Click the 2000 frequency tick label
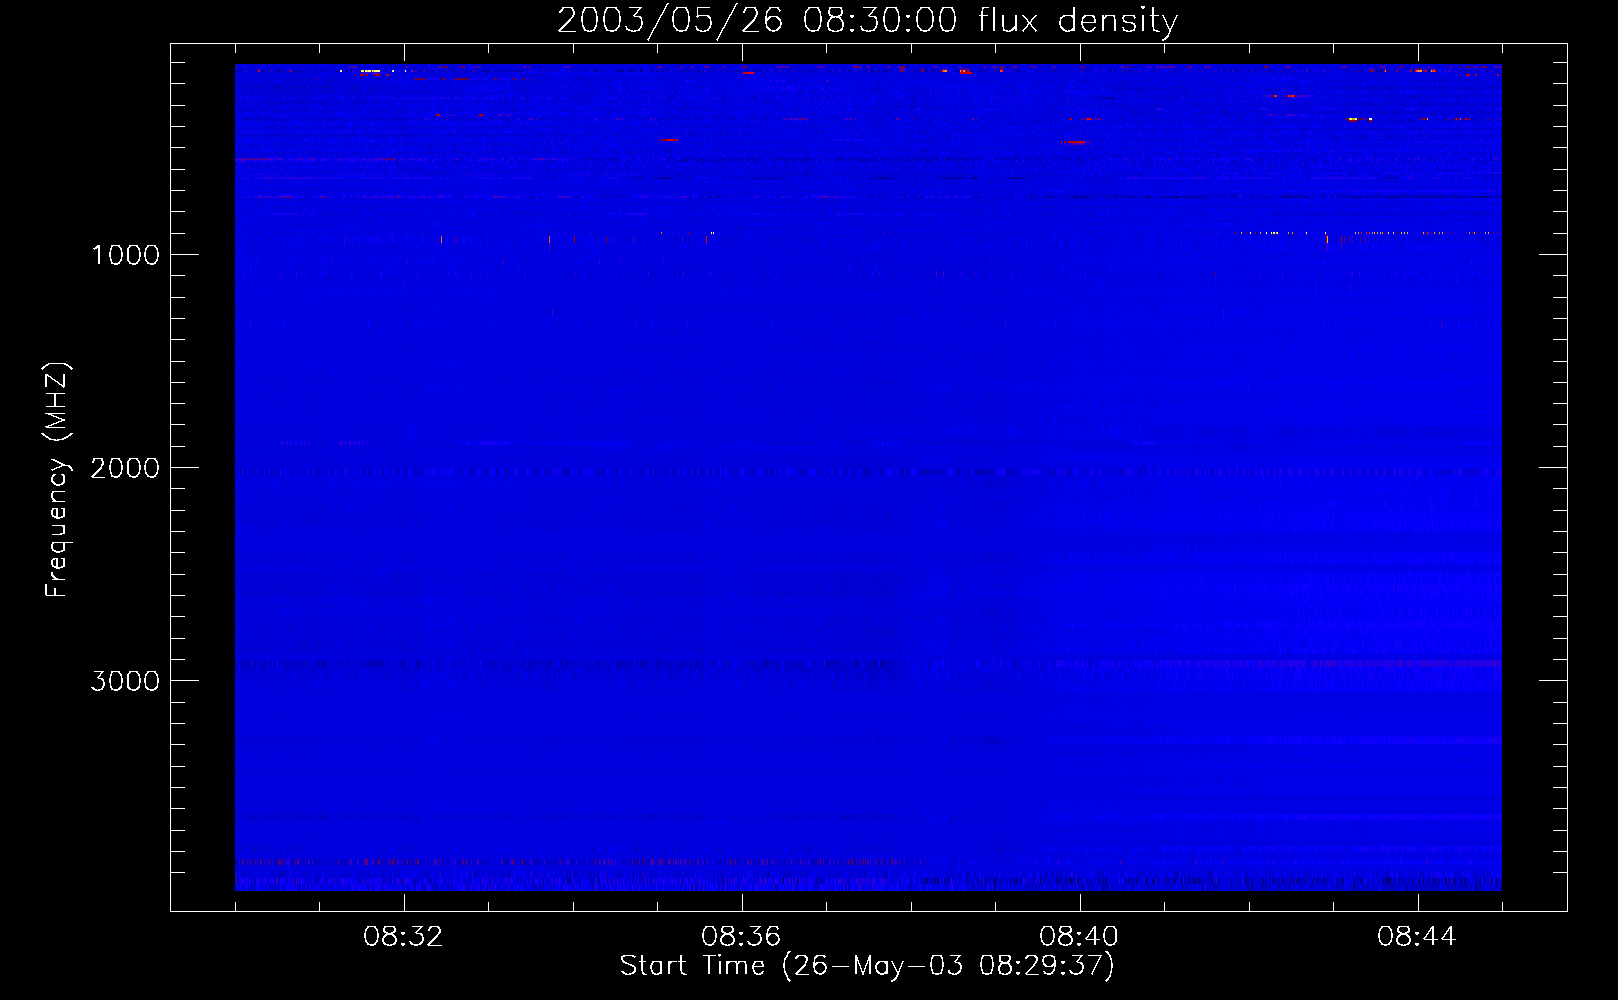1618x1000 pixels. point(125,468)
